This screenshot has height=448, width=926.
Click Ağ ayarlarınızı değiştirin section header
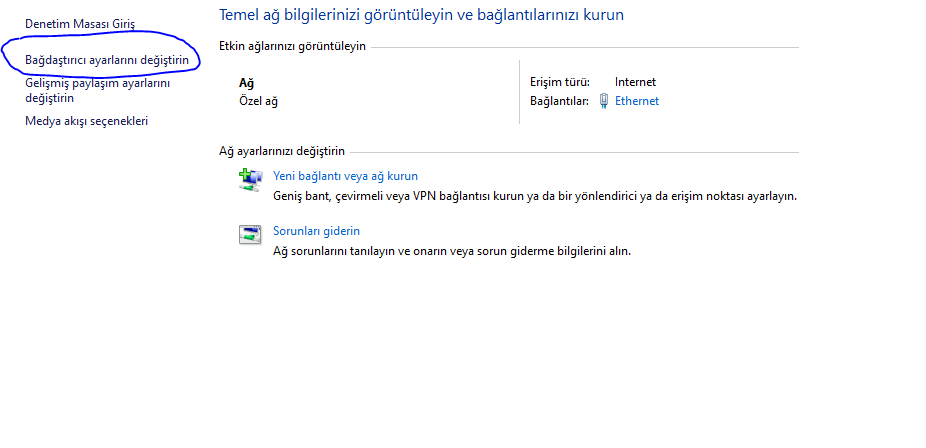[x=282, y=151]
